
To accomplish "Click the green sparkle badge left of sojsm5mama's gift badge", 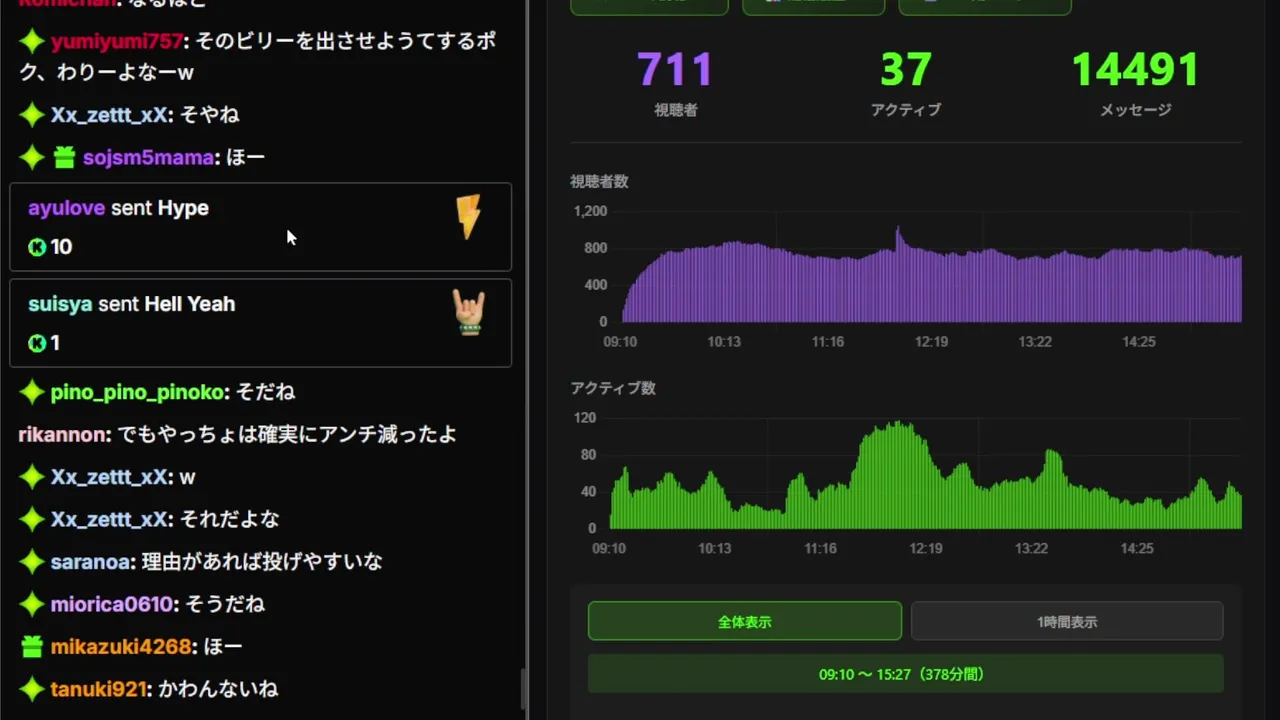I will coord(33,157).
